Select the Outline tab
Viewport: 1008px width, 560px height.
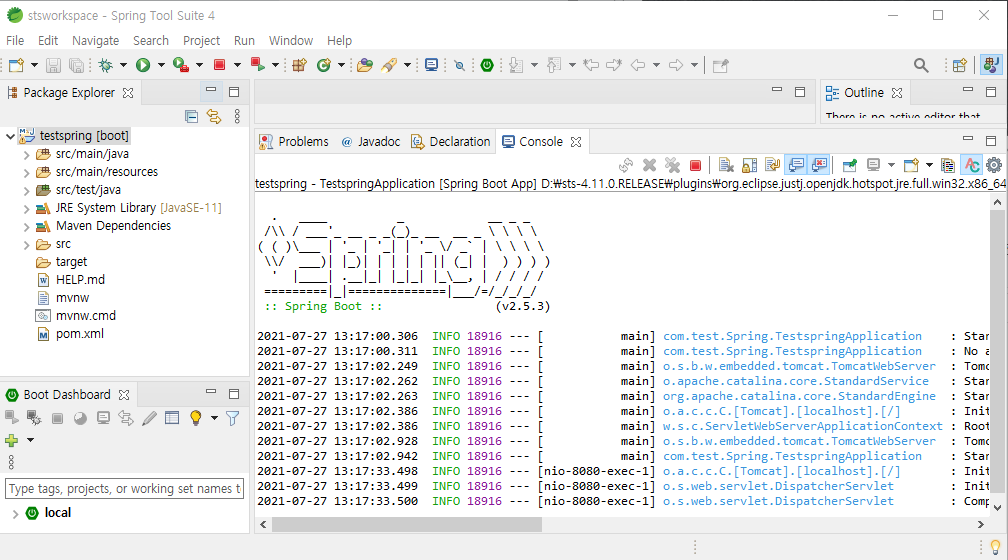point(863,93)
